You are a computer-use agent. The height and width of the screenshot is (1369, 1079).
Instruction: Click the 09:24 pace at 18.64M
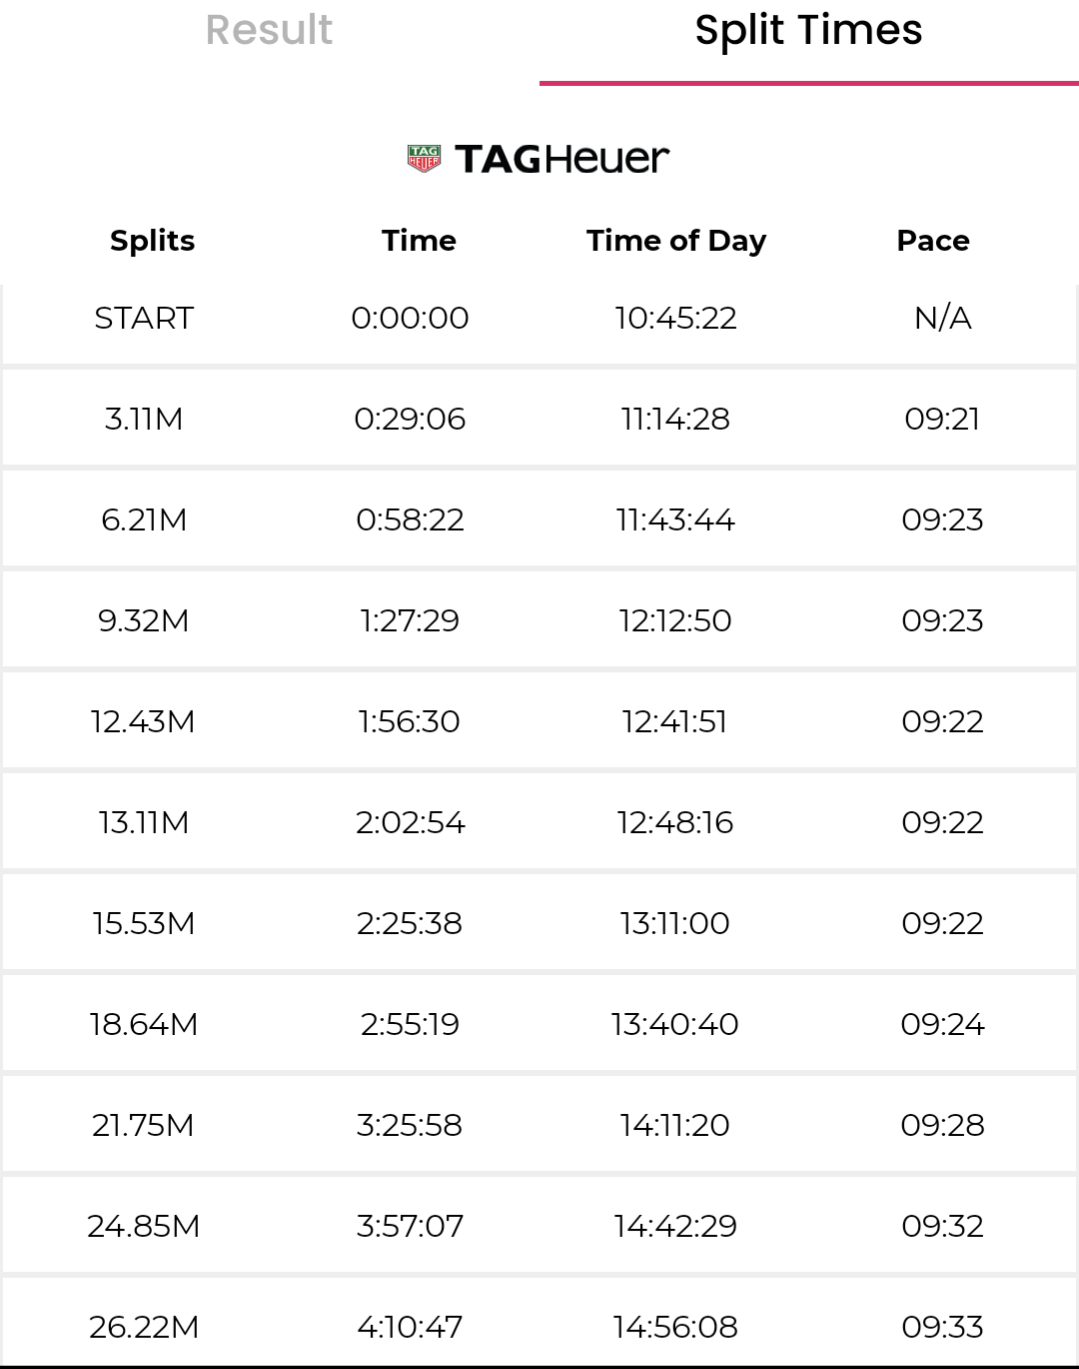pos(942,1024)
